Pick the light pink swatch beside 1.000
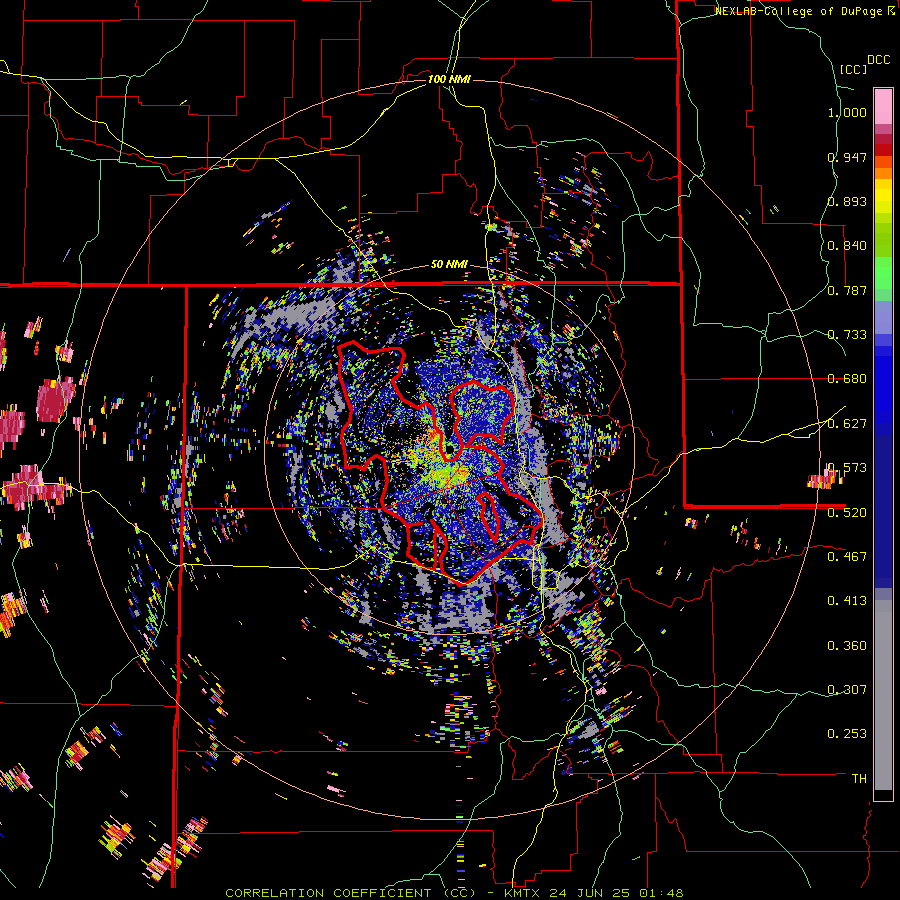The height and width of the screenshot is (900, 900). [x=883, y=107]
